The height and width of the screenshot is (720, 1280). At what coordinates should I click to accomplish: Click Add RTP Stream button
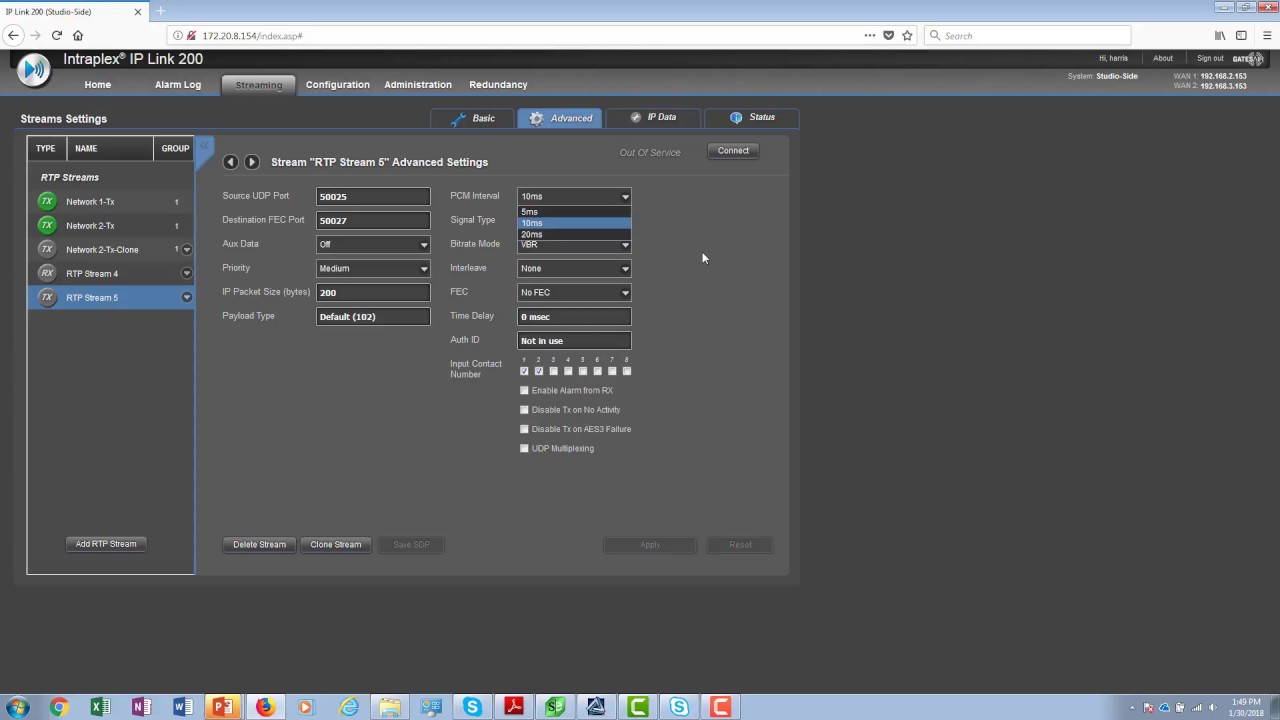[106, 544]
